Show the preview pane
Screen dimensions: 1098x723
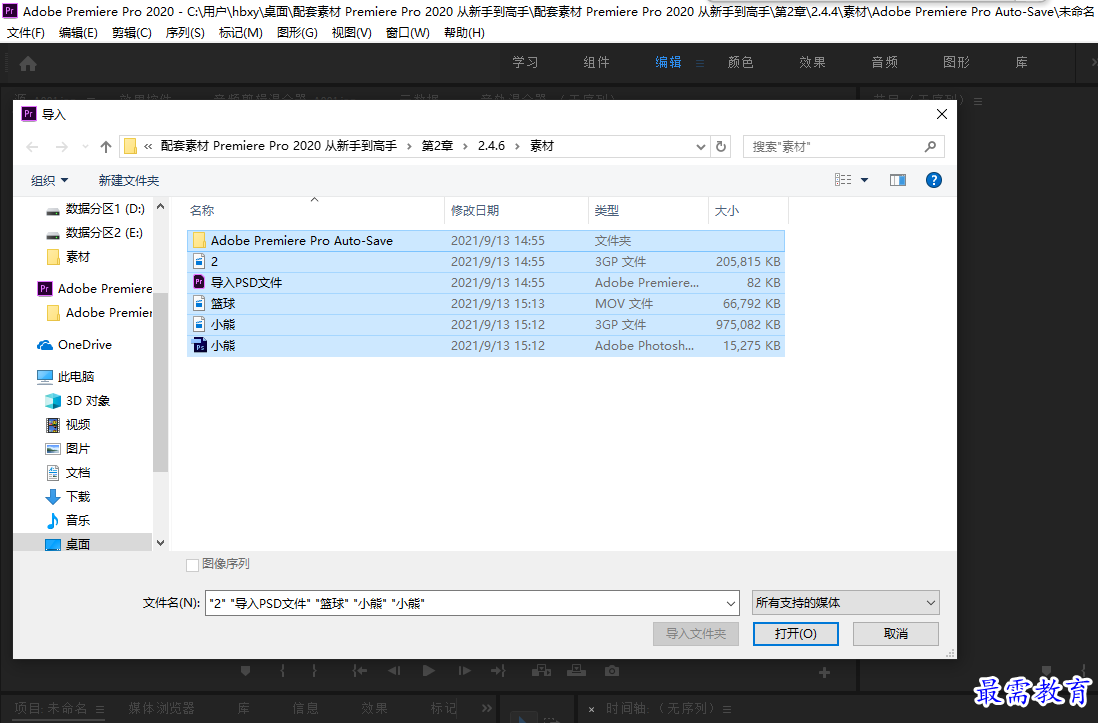pyautogui.click(x=898, y=180)
